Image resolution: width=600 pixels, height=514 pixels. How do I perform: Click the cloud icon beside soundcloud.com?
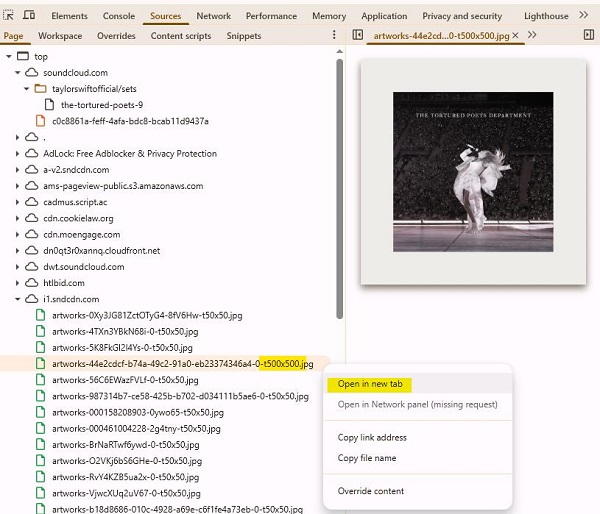tap(32, 72)
